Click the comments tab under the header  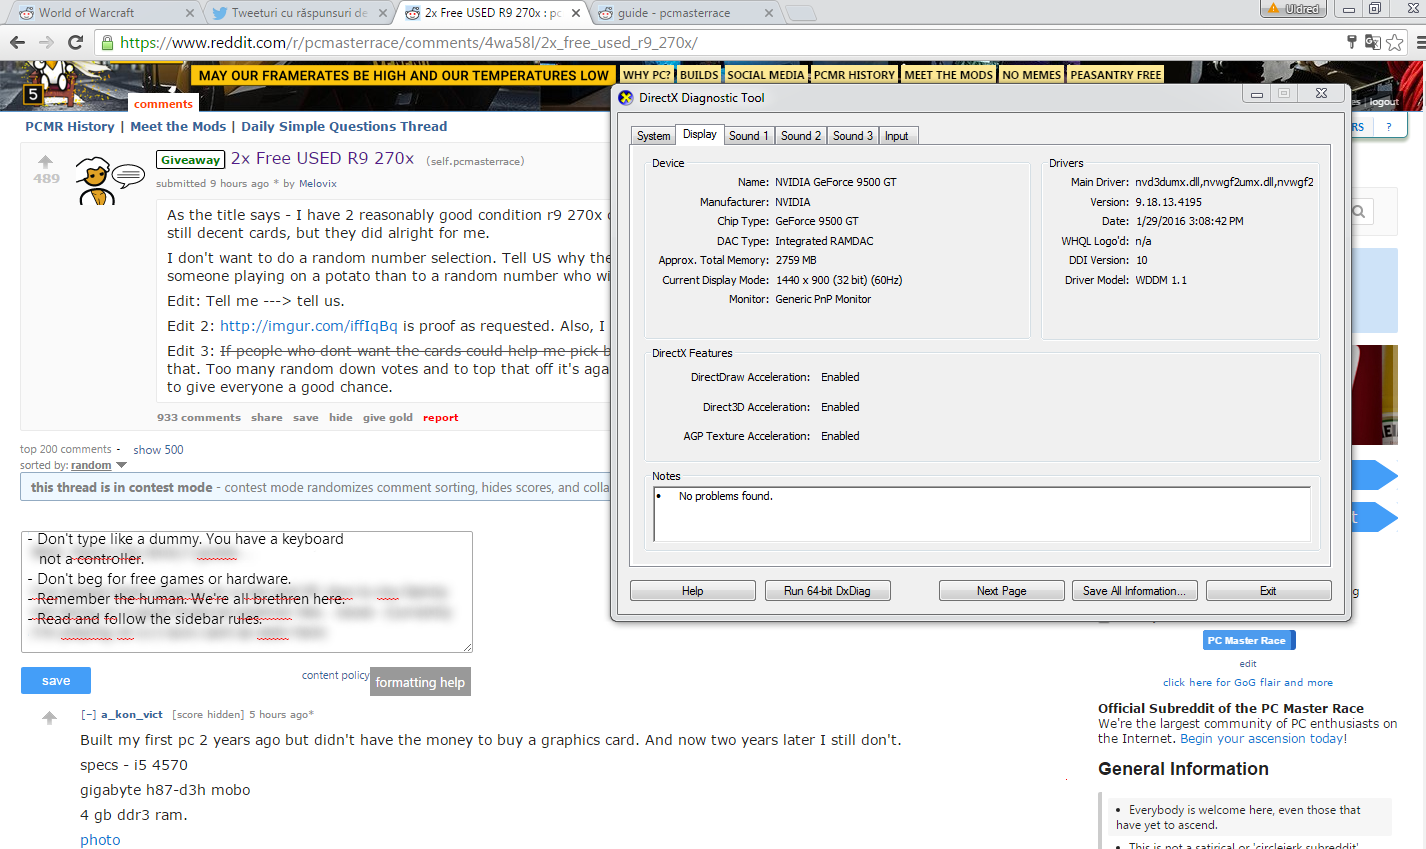(163, 103)
